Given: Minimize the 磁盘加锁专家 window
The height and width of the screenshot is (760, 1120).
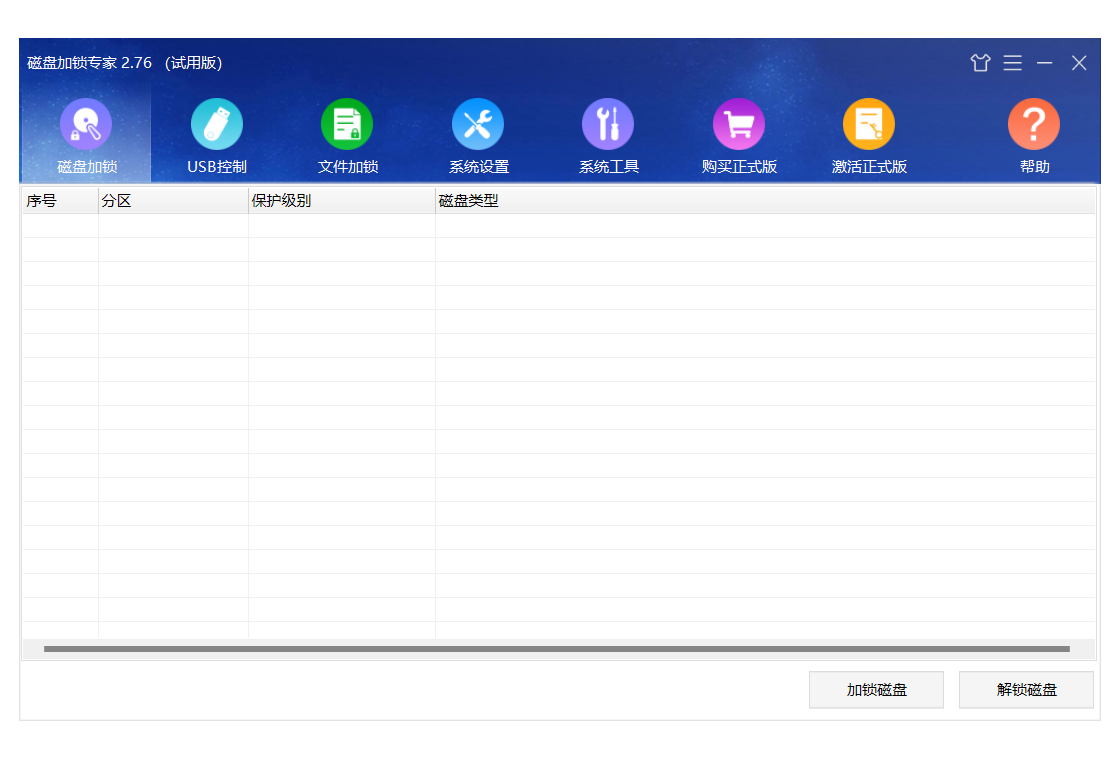Looking at the screenshot, I should click(1044, 63).
